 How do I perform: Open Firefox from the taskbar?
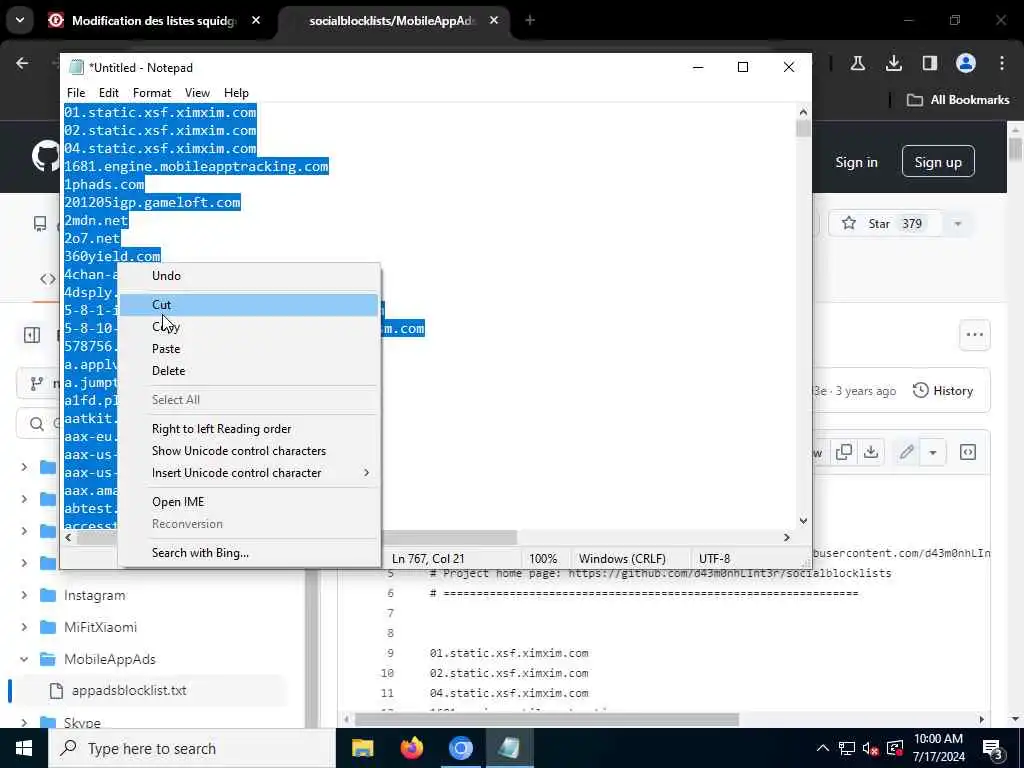pos(411,748)
